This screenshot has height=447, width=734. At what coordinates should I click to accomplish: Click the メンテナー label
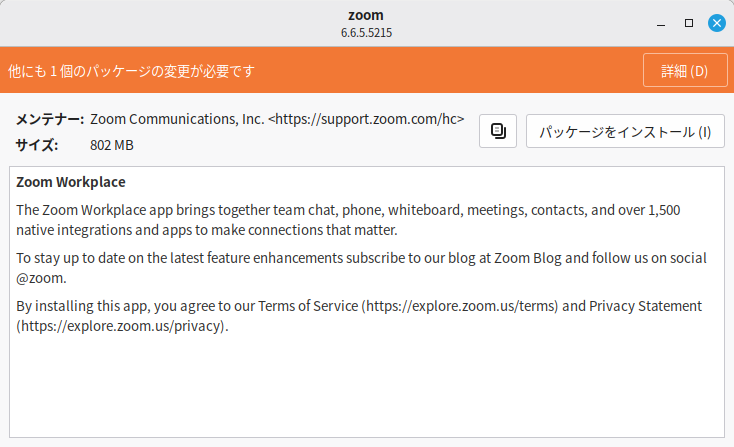(x=50, y=119)
